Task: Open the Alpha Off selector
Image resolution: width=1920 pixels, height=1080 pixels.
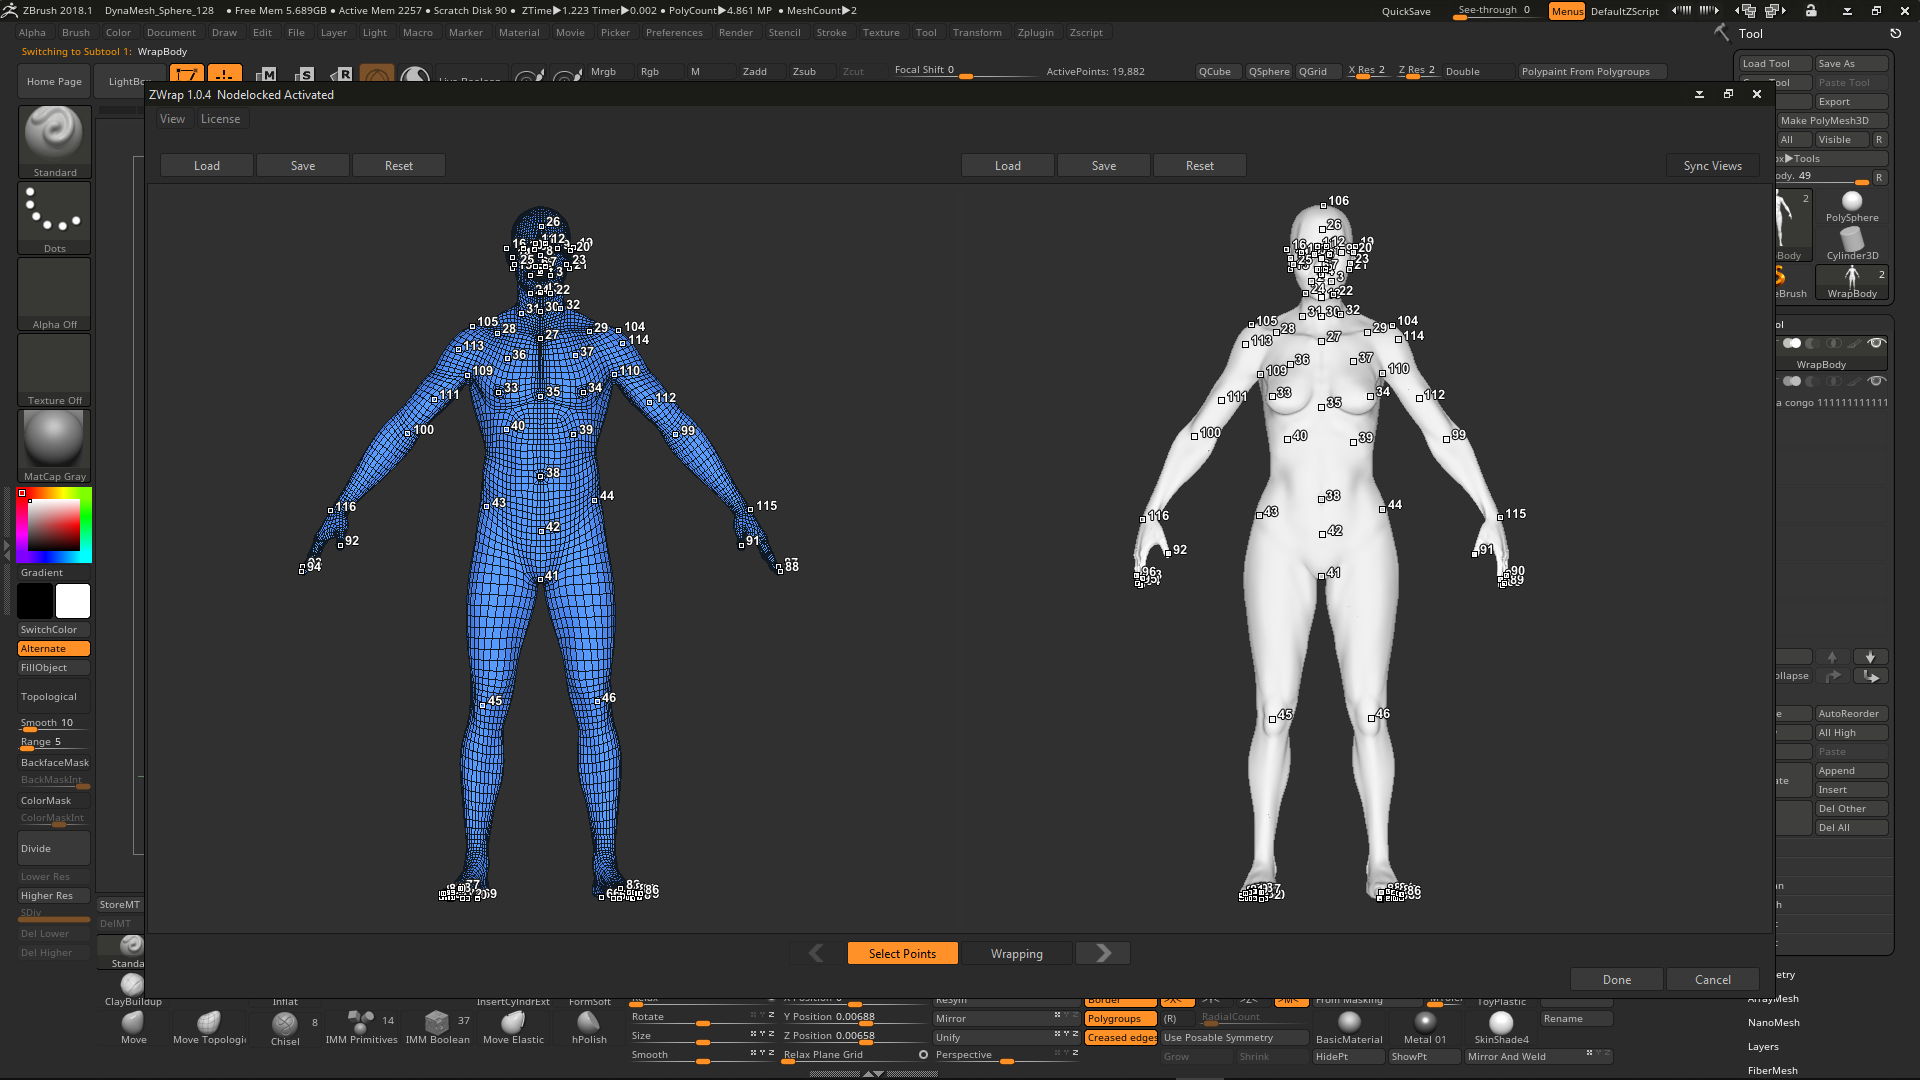Action: pyautogui.click(x=54, y=293)
